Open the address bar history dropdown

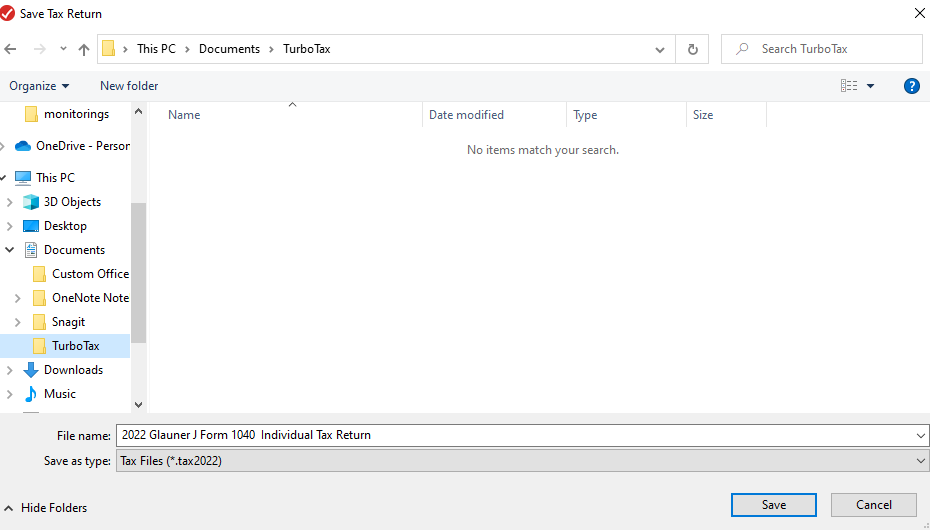pyautogui.click(x=660, y=49)
